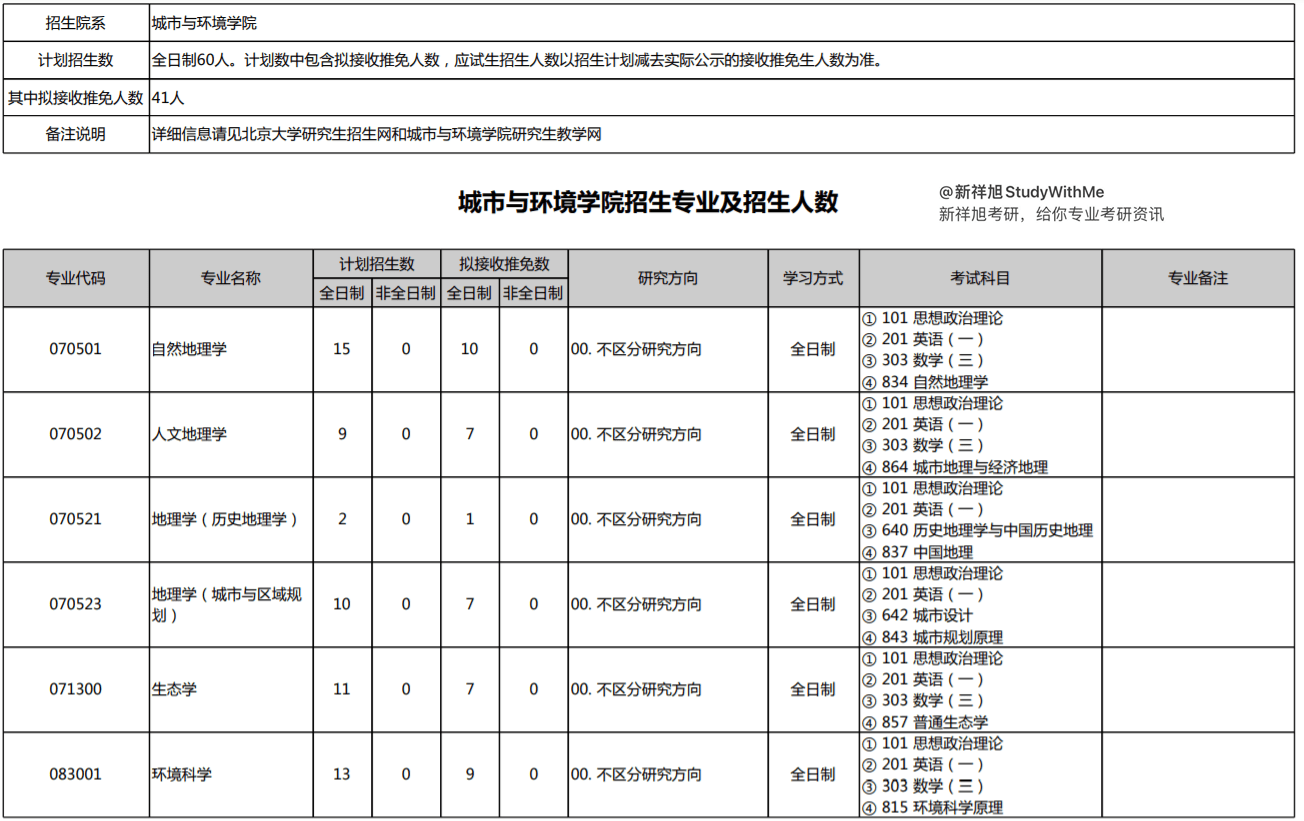Image resolution: width=1304 pixels, height=821 pixels.
Task: Click the 人文地理学 major name cell
Action: tap(190, 434)
